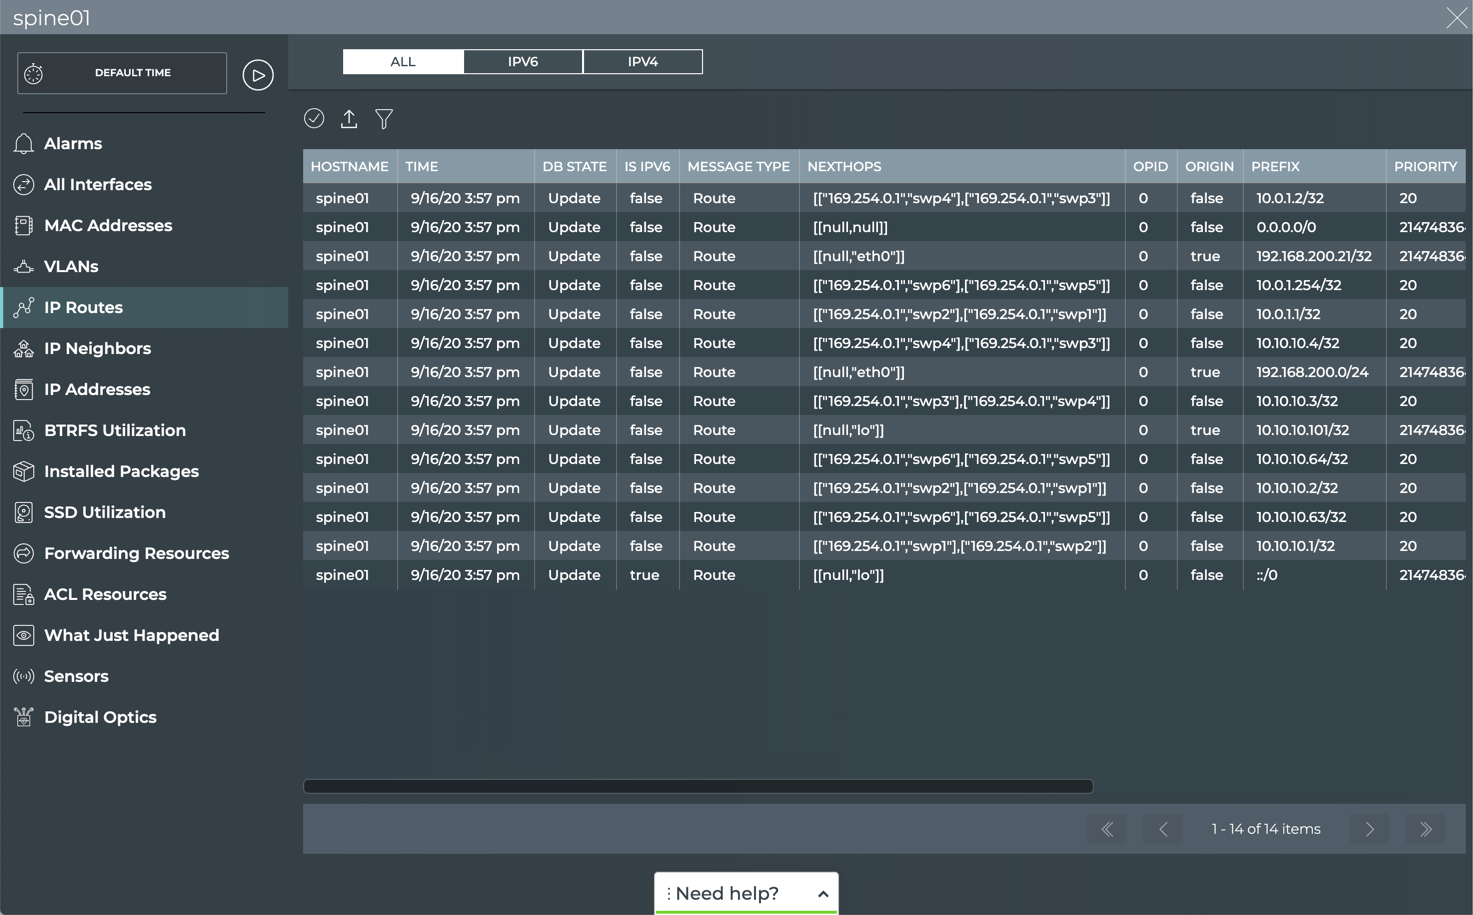This screenshot has width=1473, height=915.
Task: Expand the Need help? panel chevron
Action: pos(823,894)
